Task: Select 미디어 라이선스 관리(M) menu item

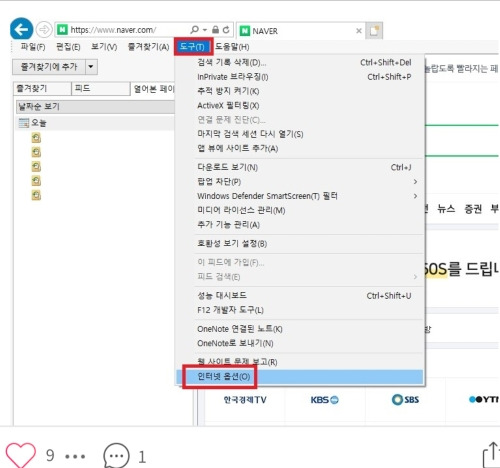Action: coord(300,210)
